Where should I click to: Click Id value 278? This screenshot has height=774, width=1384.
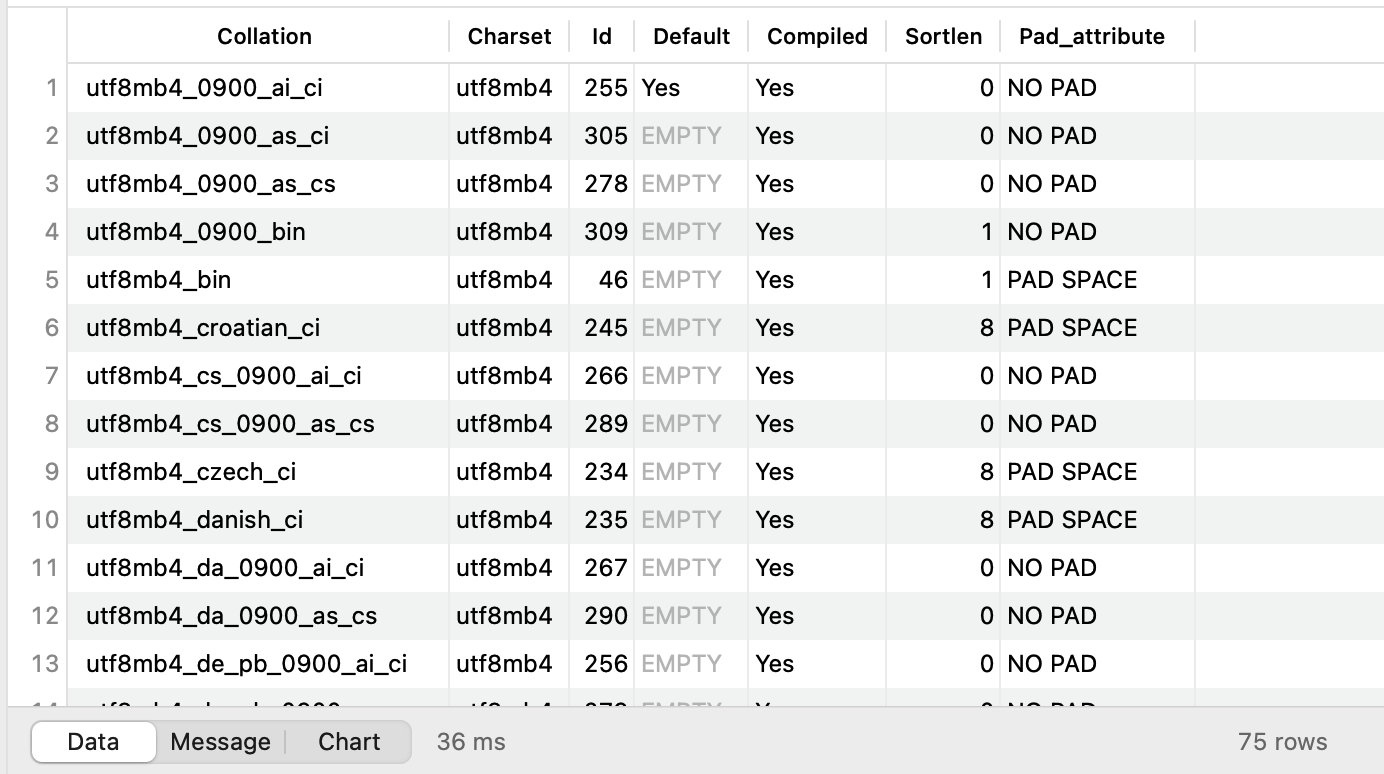(606, 184)
